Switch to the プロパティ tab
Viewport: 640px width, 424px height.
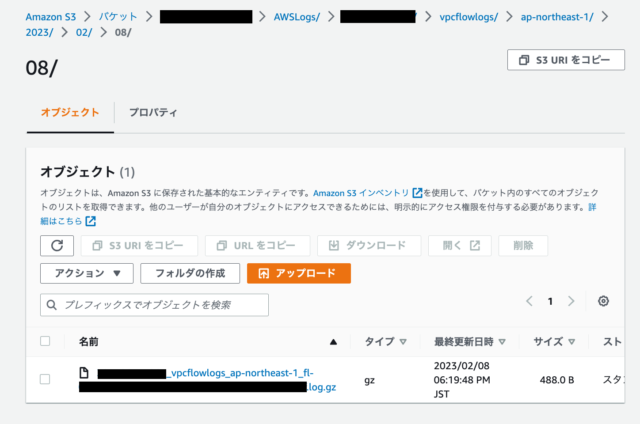[153, 112]
